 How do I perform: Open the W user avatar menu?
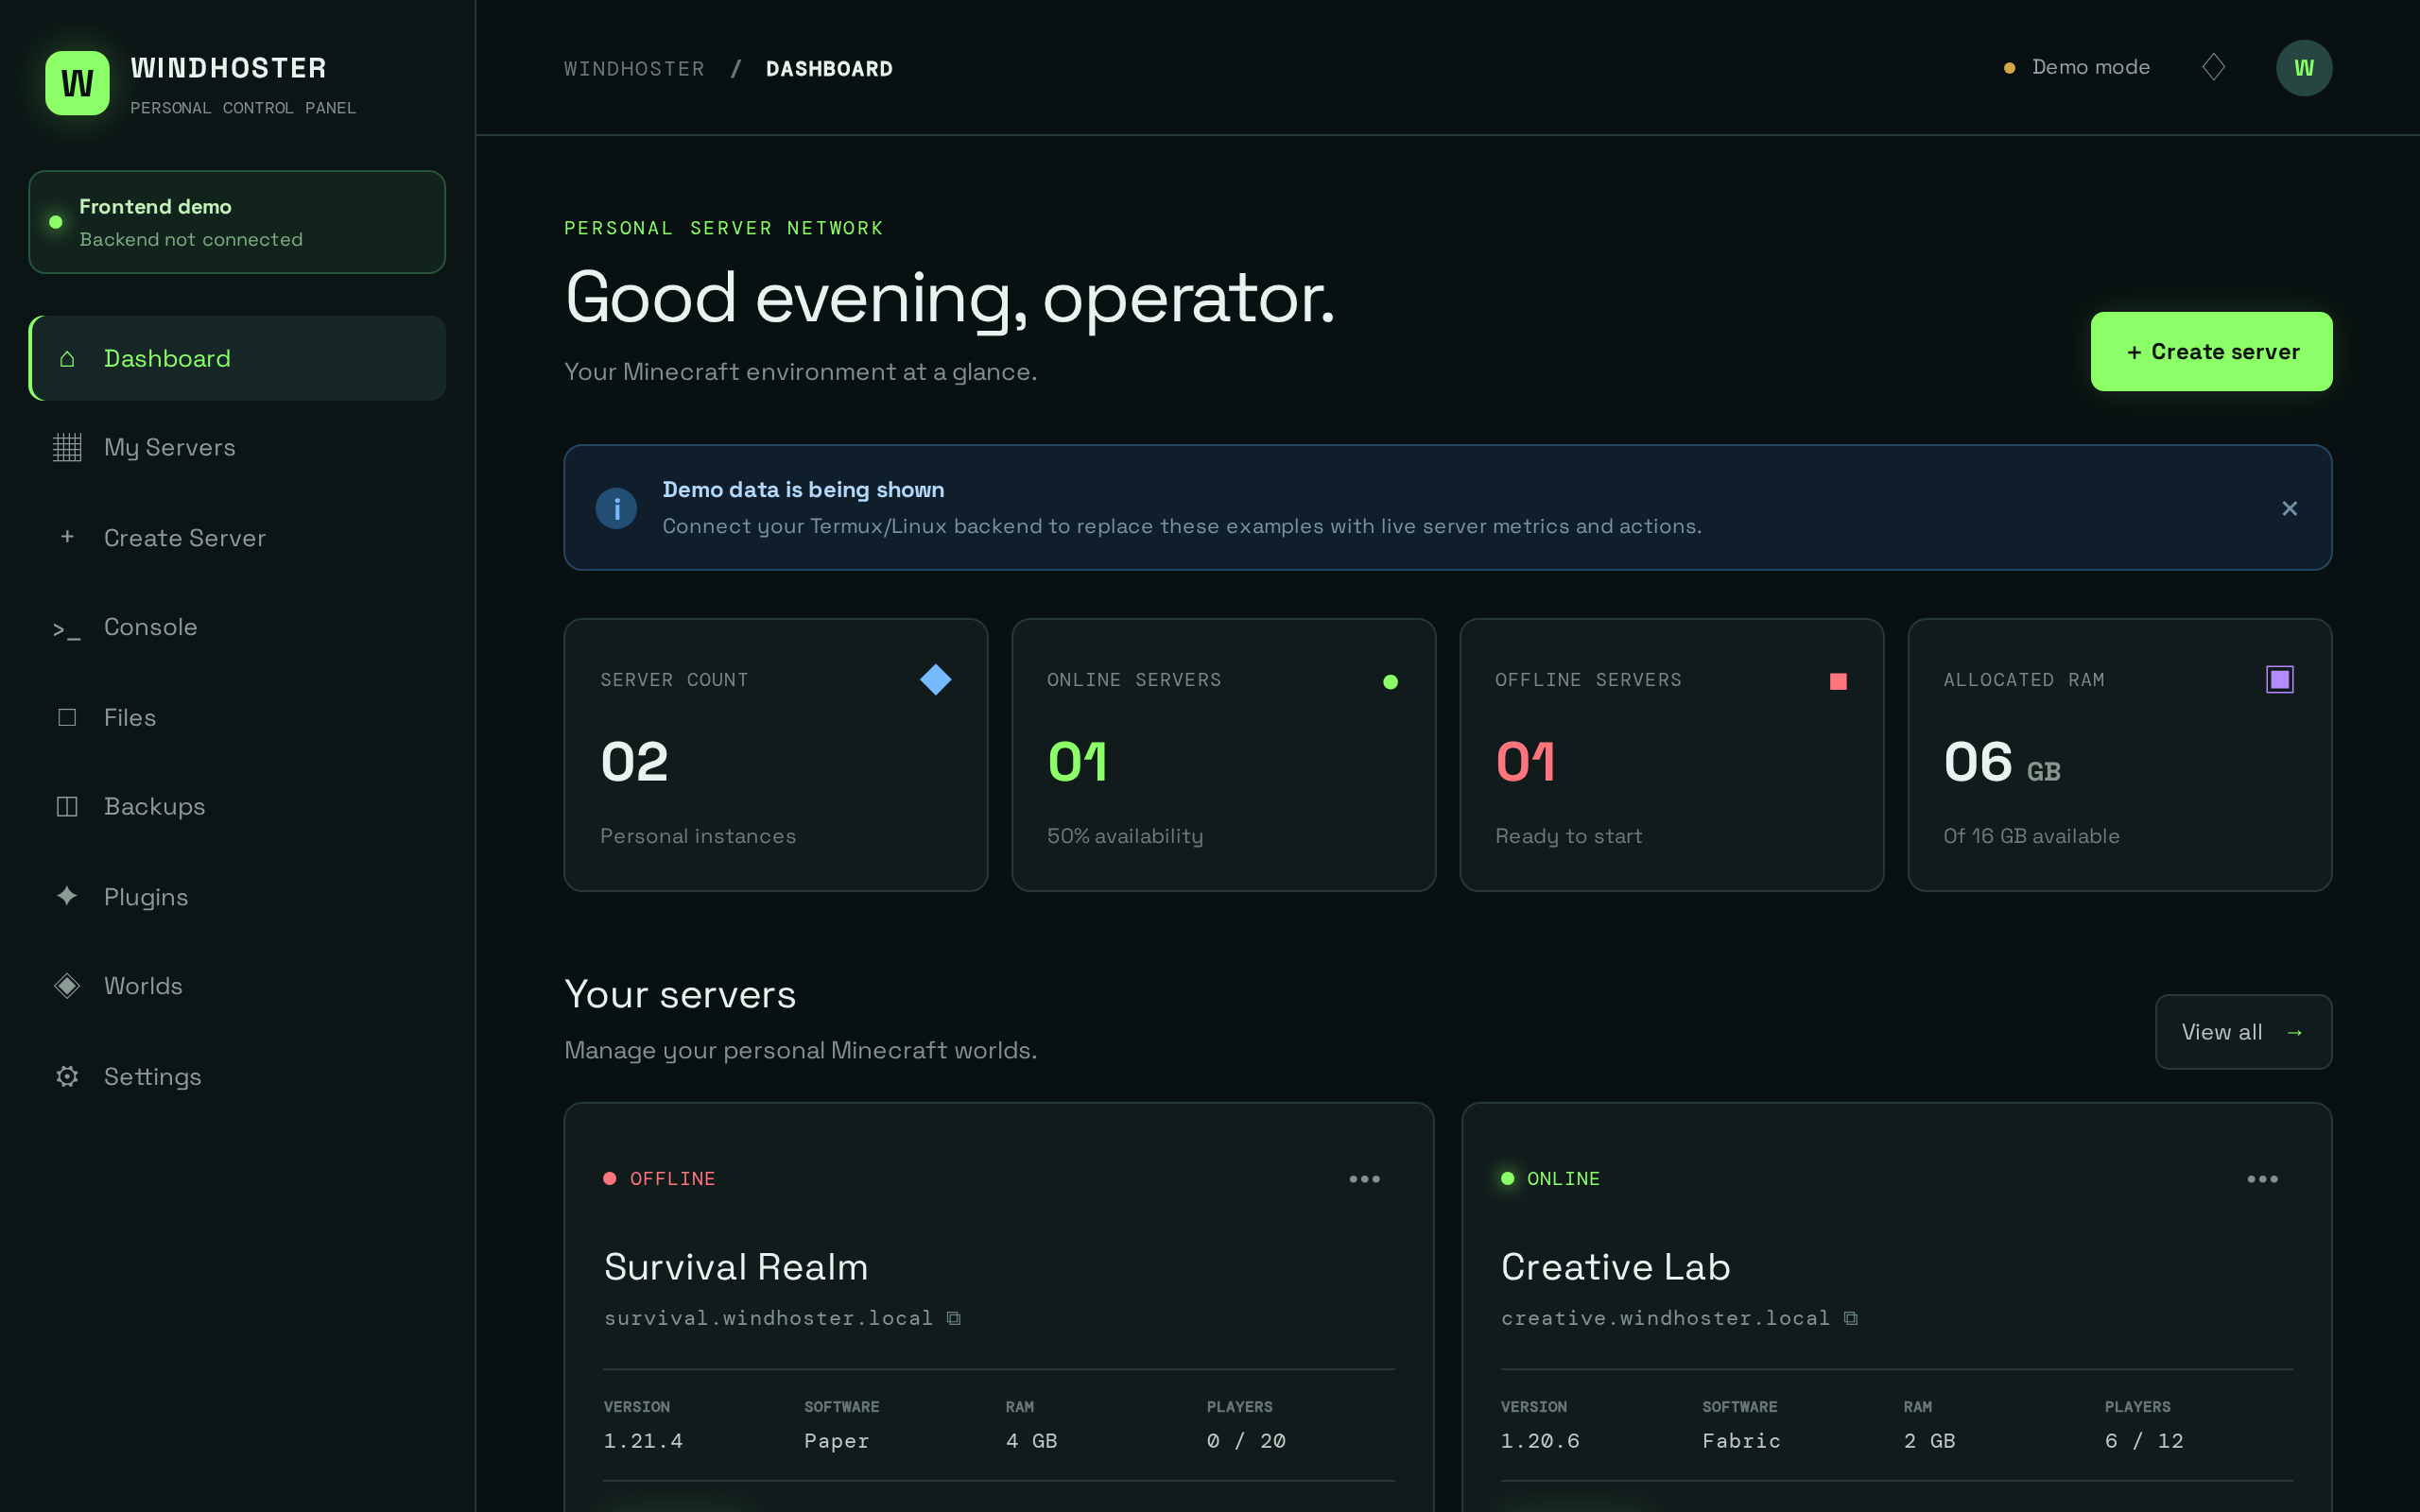coord(2304,68)
